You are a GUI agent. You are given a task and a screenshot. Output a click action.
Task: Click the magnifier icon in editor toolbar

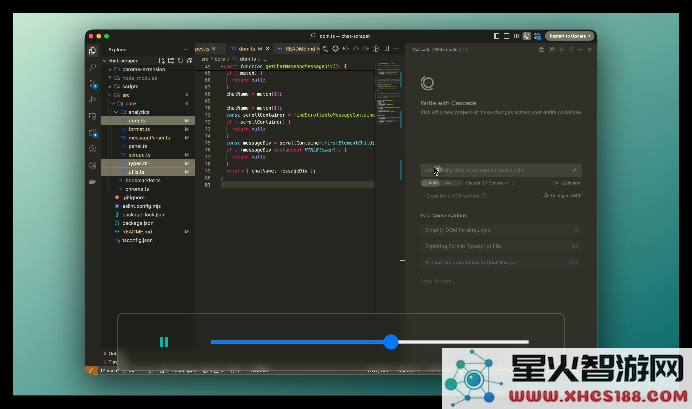[x=325, y=49]
